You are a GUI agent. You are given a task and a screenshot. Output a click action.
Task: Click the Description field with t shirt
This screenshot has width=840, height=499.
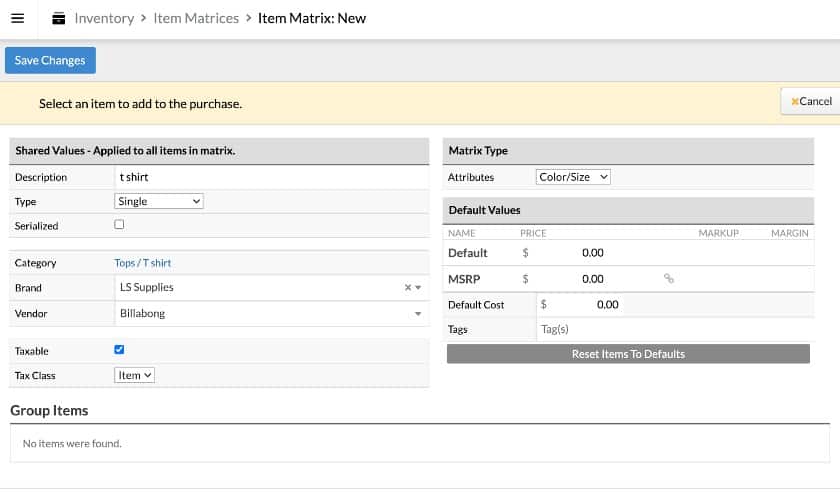pos(271,177)
